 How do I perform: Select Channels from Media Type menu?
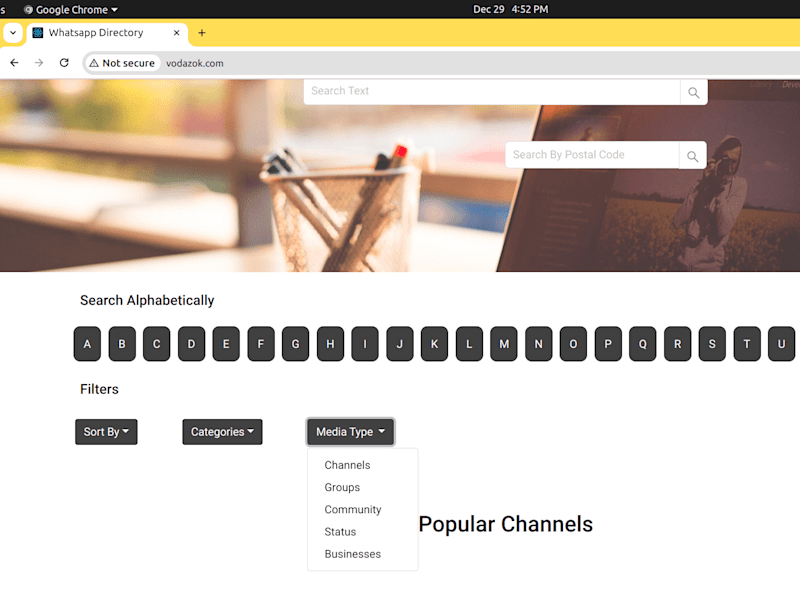coord(347,465)
